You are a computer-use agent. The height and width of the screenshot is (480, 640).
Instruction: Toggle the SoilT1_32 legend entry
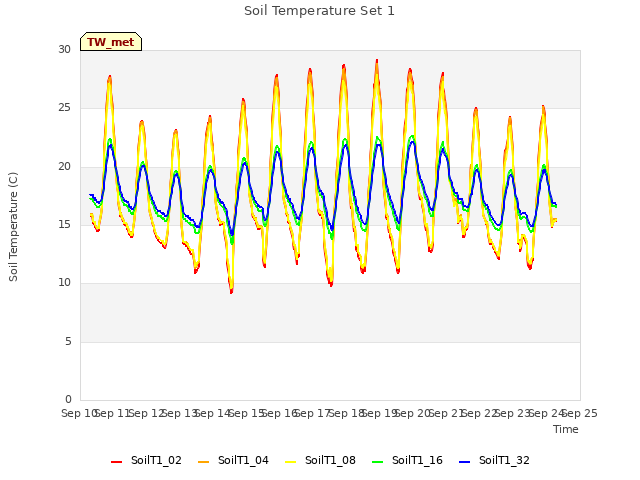pyautogui.click(x=494, y=460)
